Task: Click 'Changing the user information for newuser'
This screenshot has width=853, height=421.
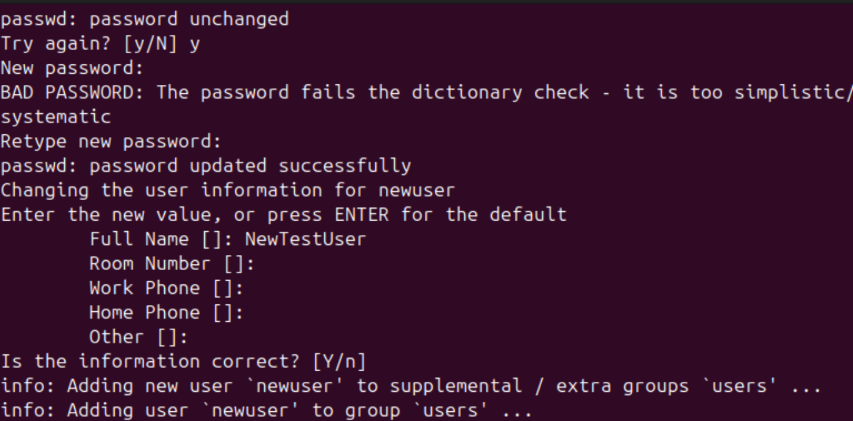Action: tap(227, 190)
